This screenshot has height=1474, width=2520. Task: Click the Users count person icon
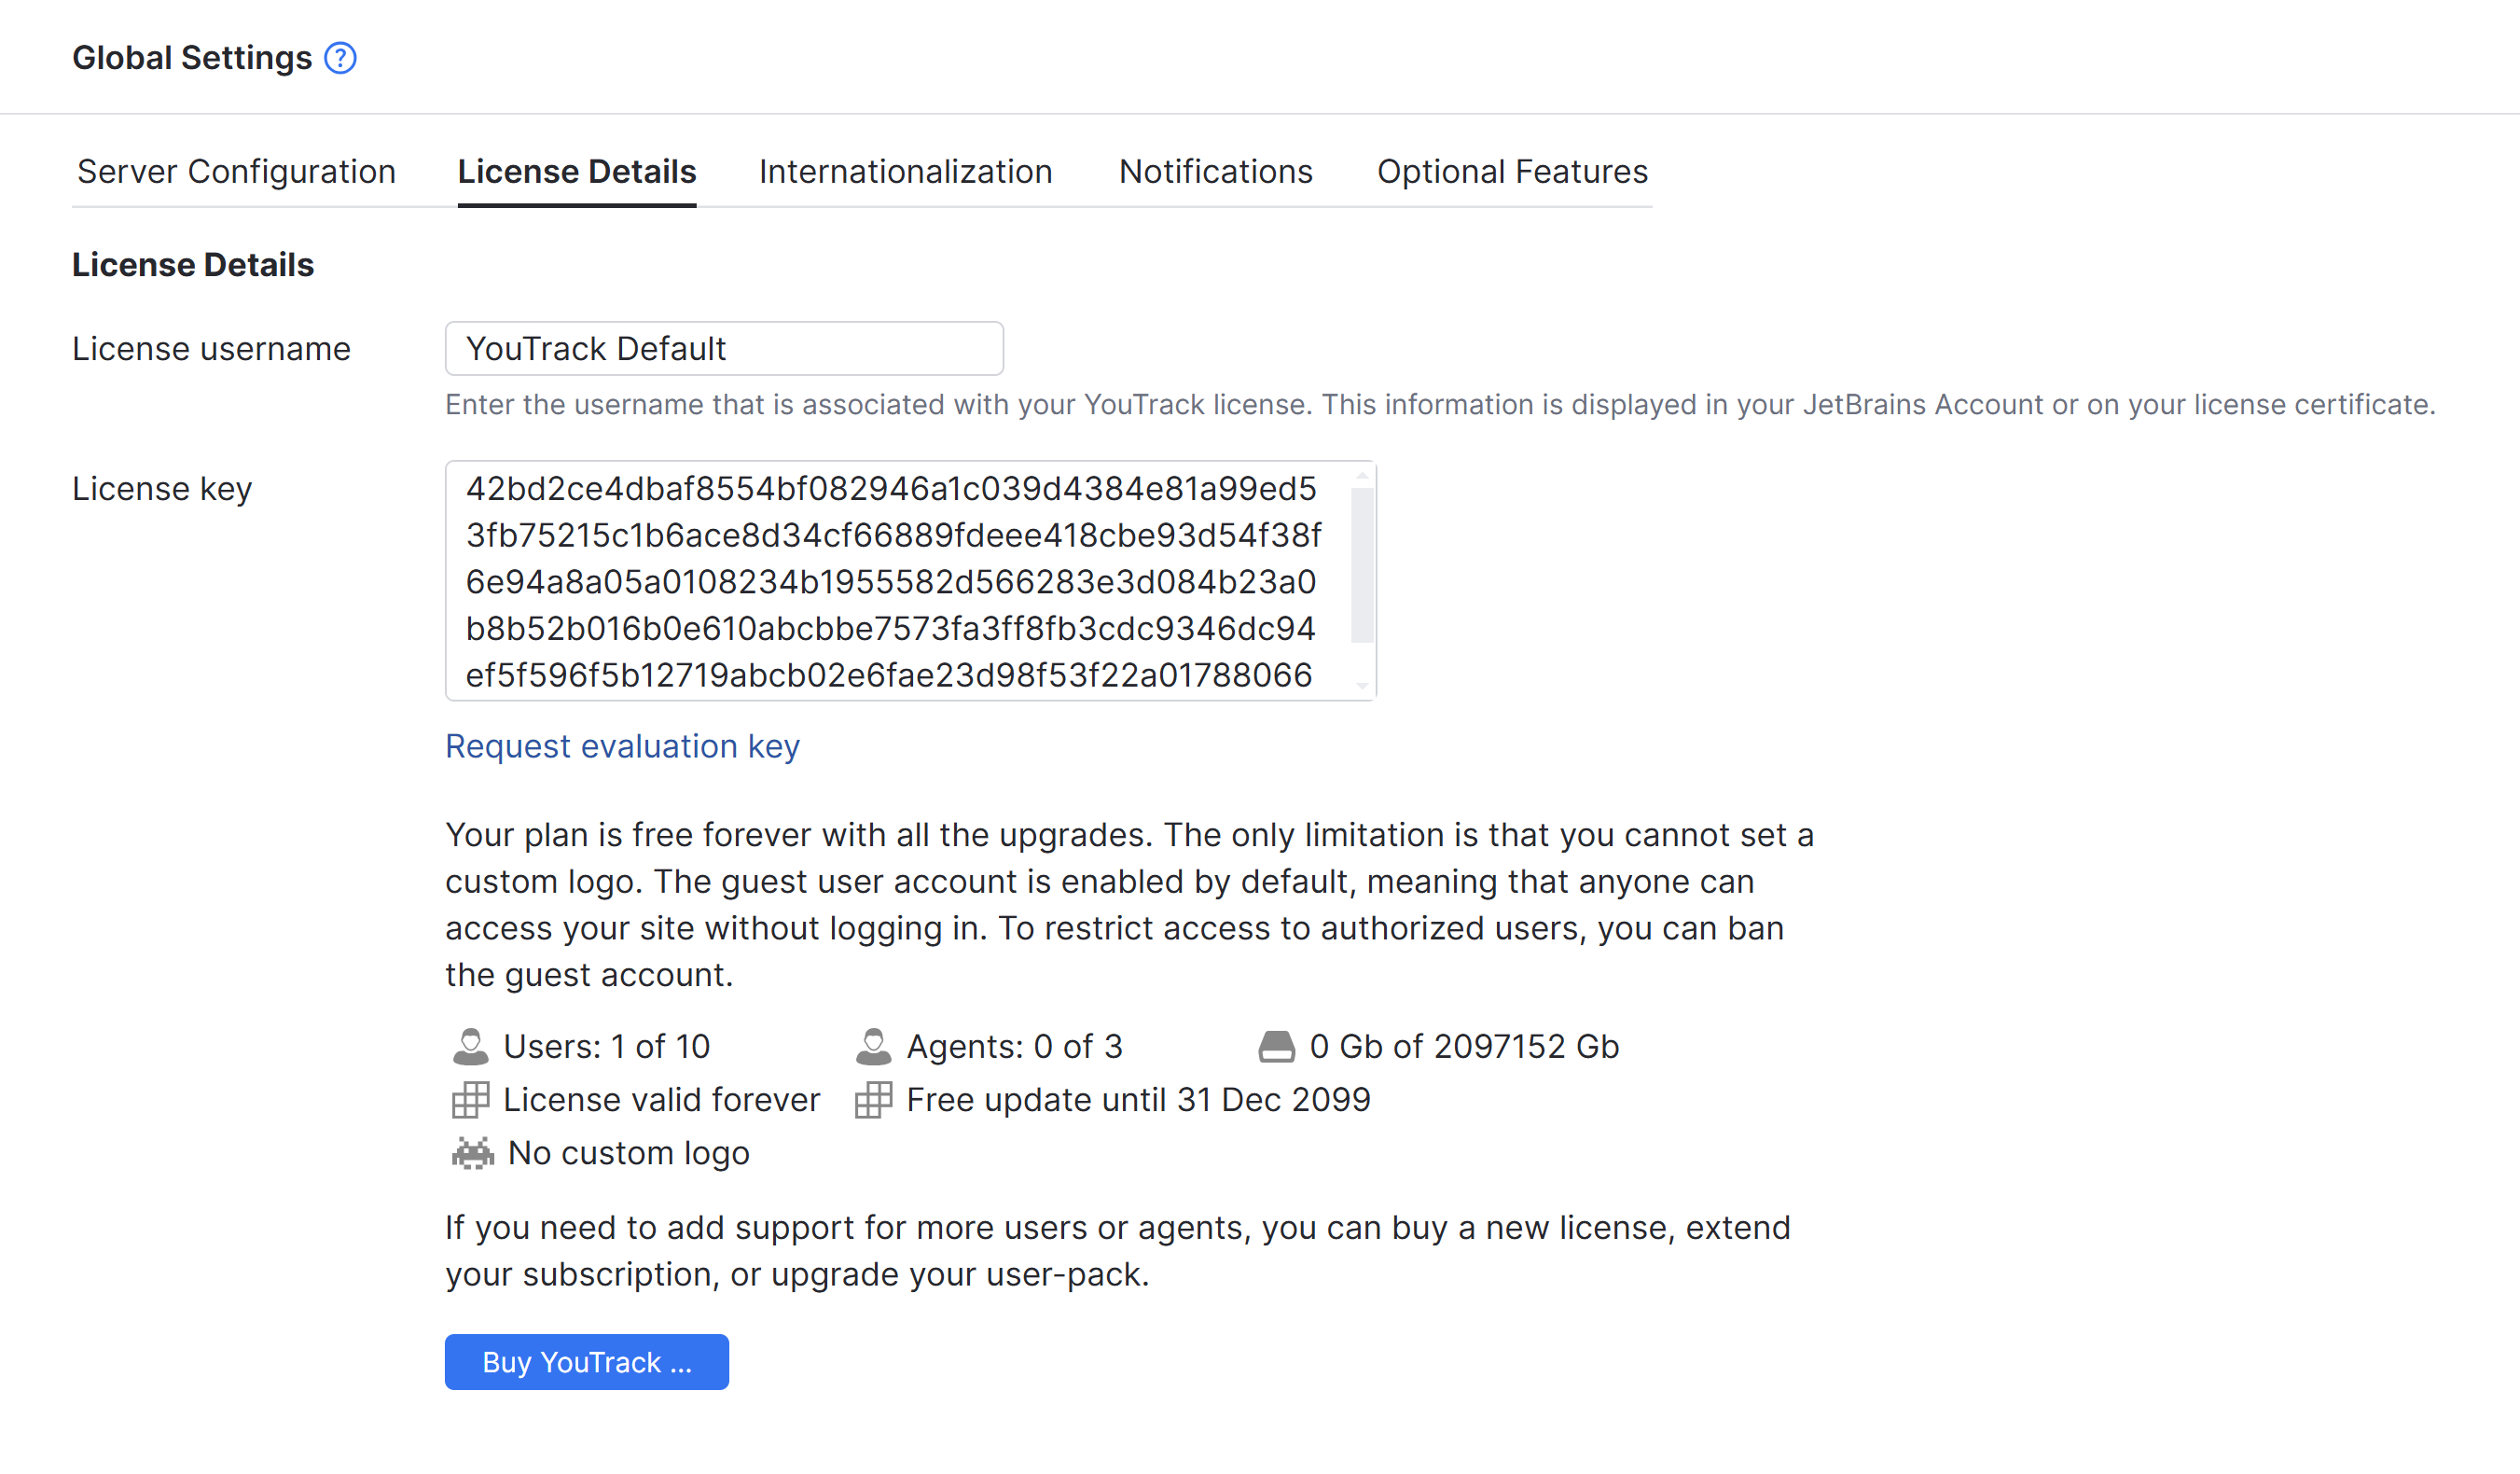pos(470,1046)
